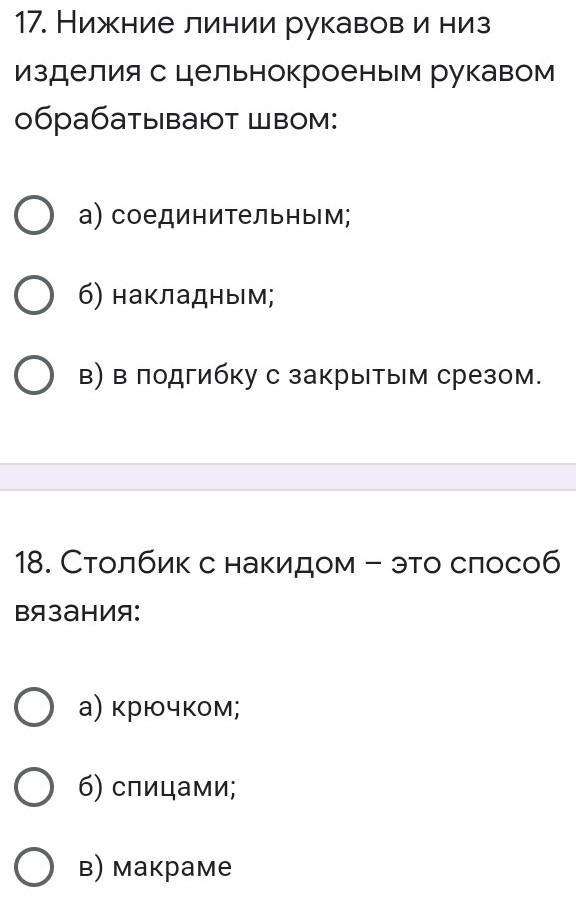The width and height of the screenshot is (576, 906).
Task: Choose radio option 'в) макраме'
Action: 34,867
